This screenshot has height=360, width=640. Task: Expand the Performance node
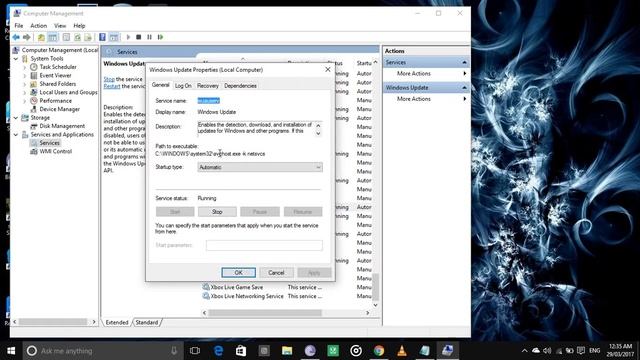coord(24,101)
